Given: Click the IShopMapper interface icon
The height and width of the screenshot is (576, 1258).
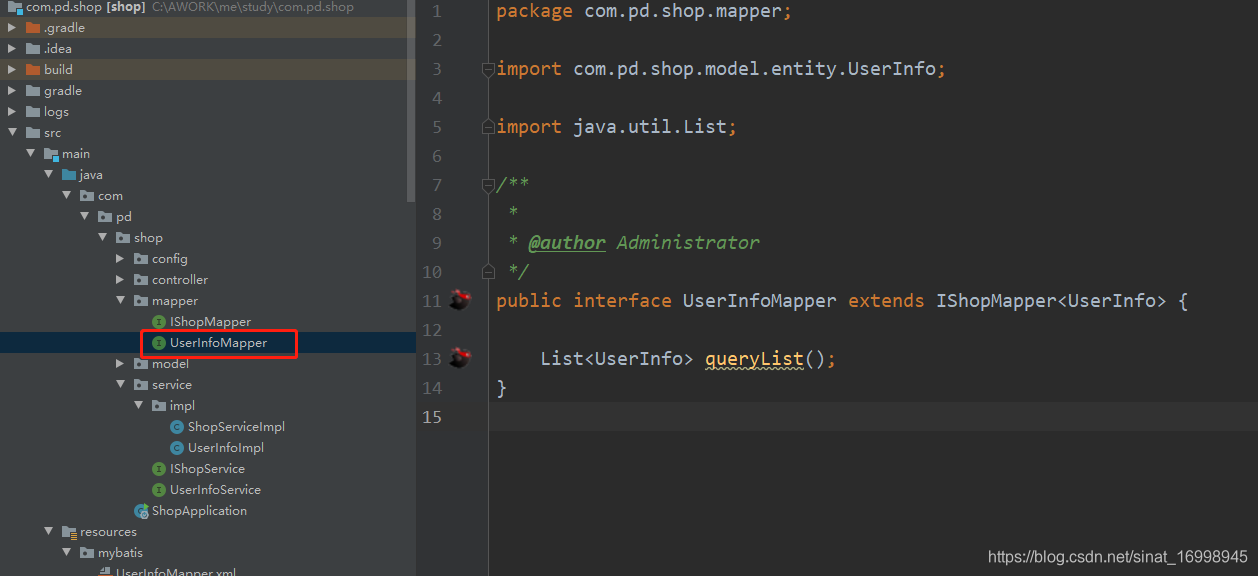Looking at the screenshot, I should [x=159, y=321].
